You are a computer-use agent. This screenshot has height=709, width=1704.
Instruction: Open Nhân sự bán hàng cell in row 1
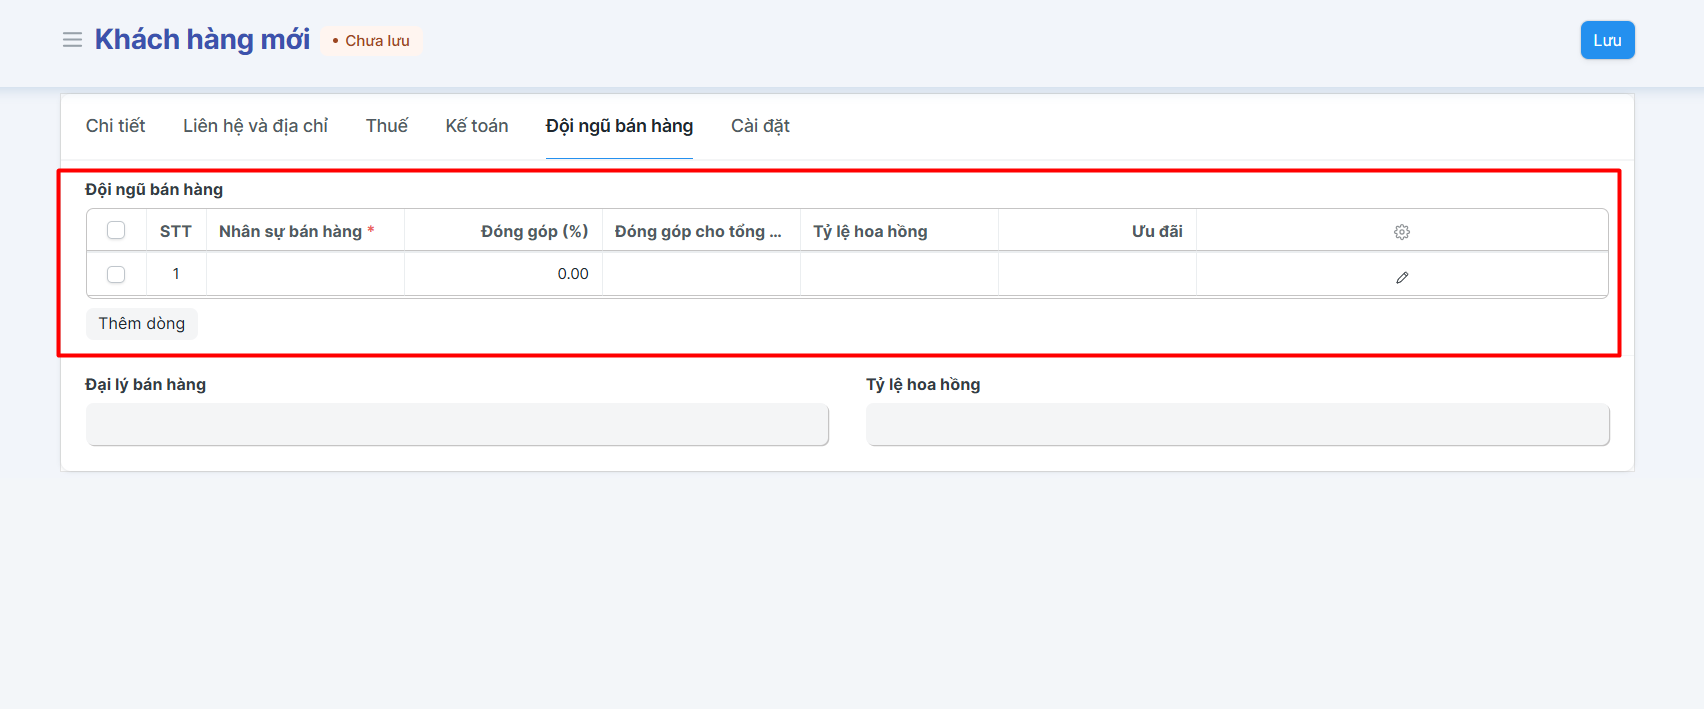(x=305, y=274)
